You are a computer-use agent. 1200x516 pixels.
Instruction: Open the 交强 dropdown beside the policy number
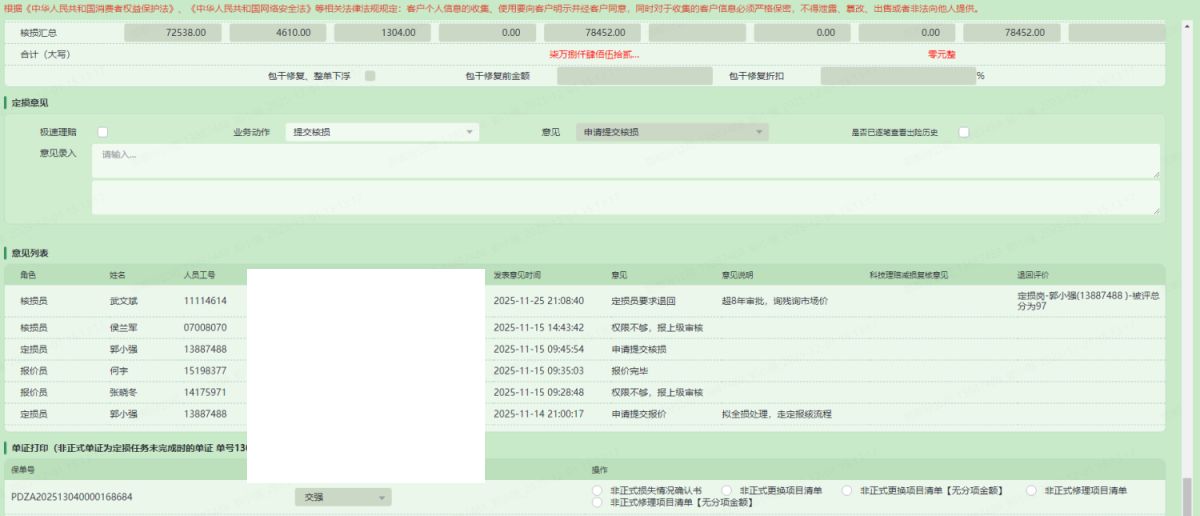pyautogui.click(x=342, y=497)
